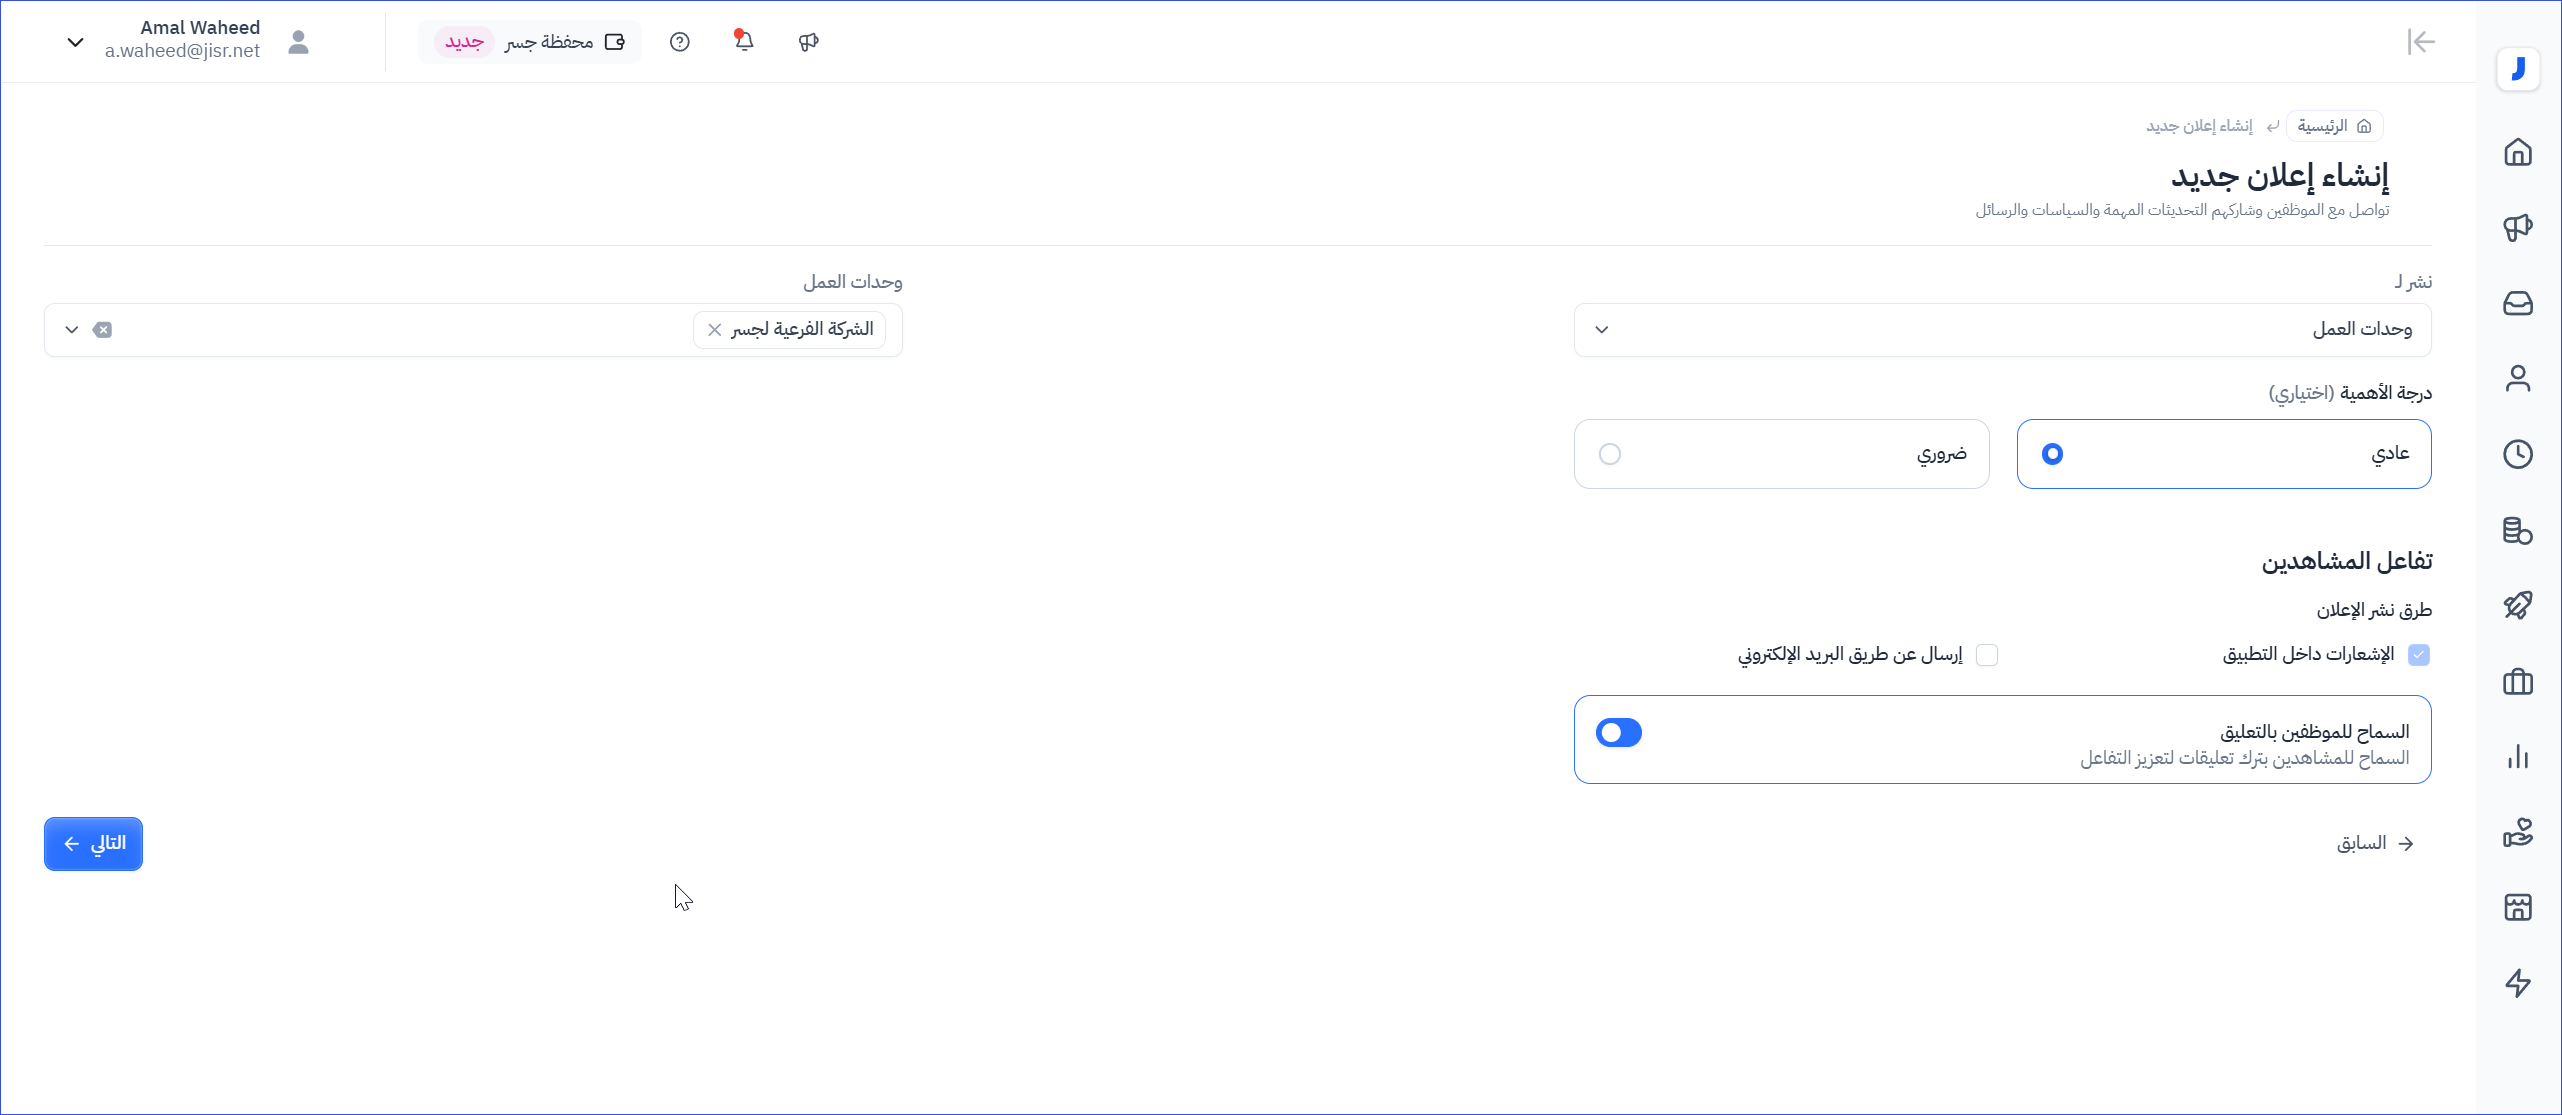Toggle allow employees to comment switch
This screenshot has height=1115, width=2562.
tap(1619, 733)
